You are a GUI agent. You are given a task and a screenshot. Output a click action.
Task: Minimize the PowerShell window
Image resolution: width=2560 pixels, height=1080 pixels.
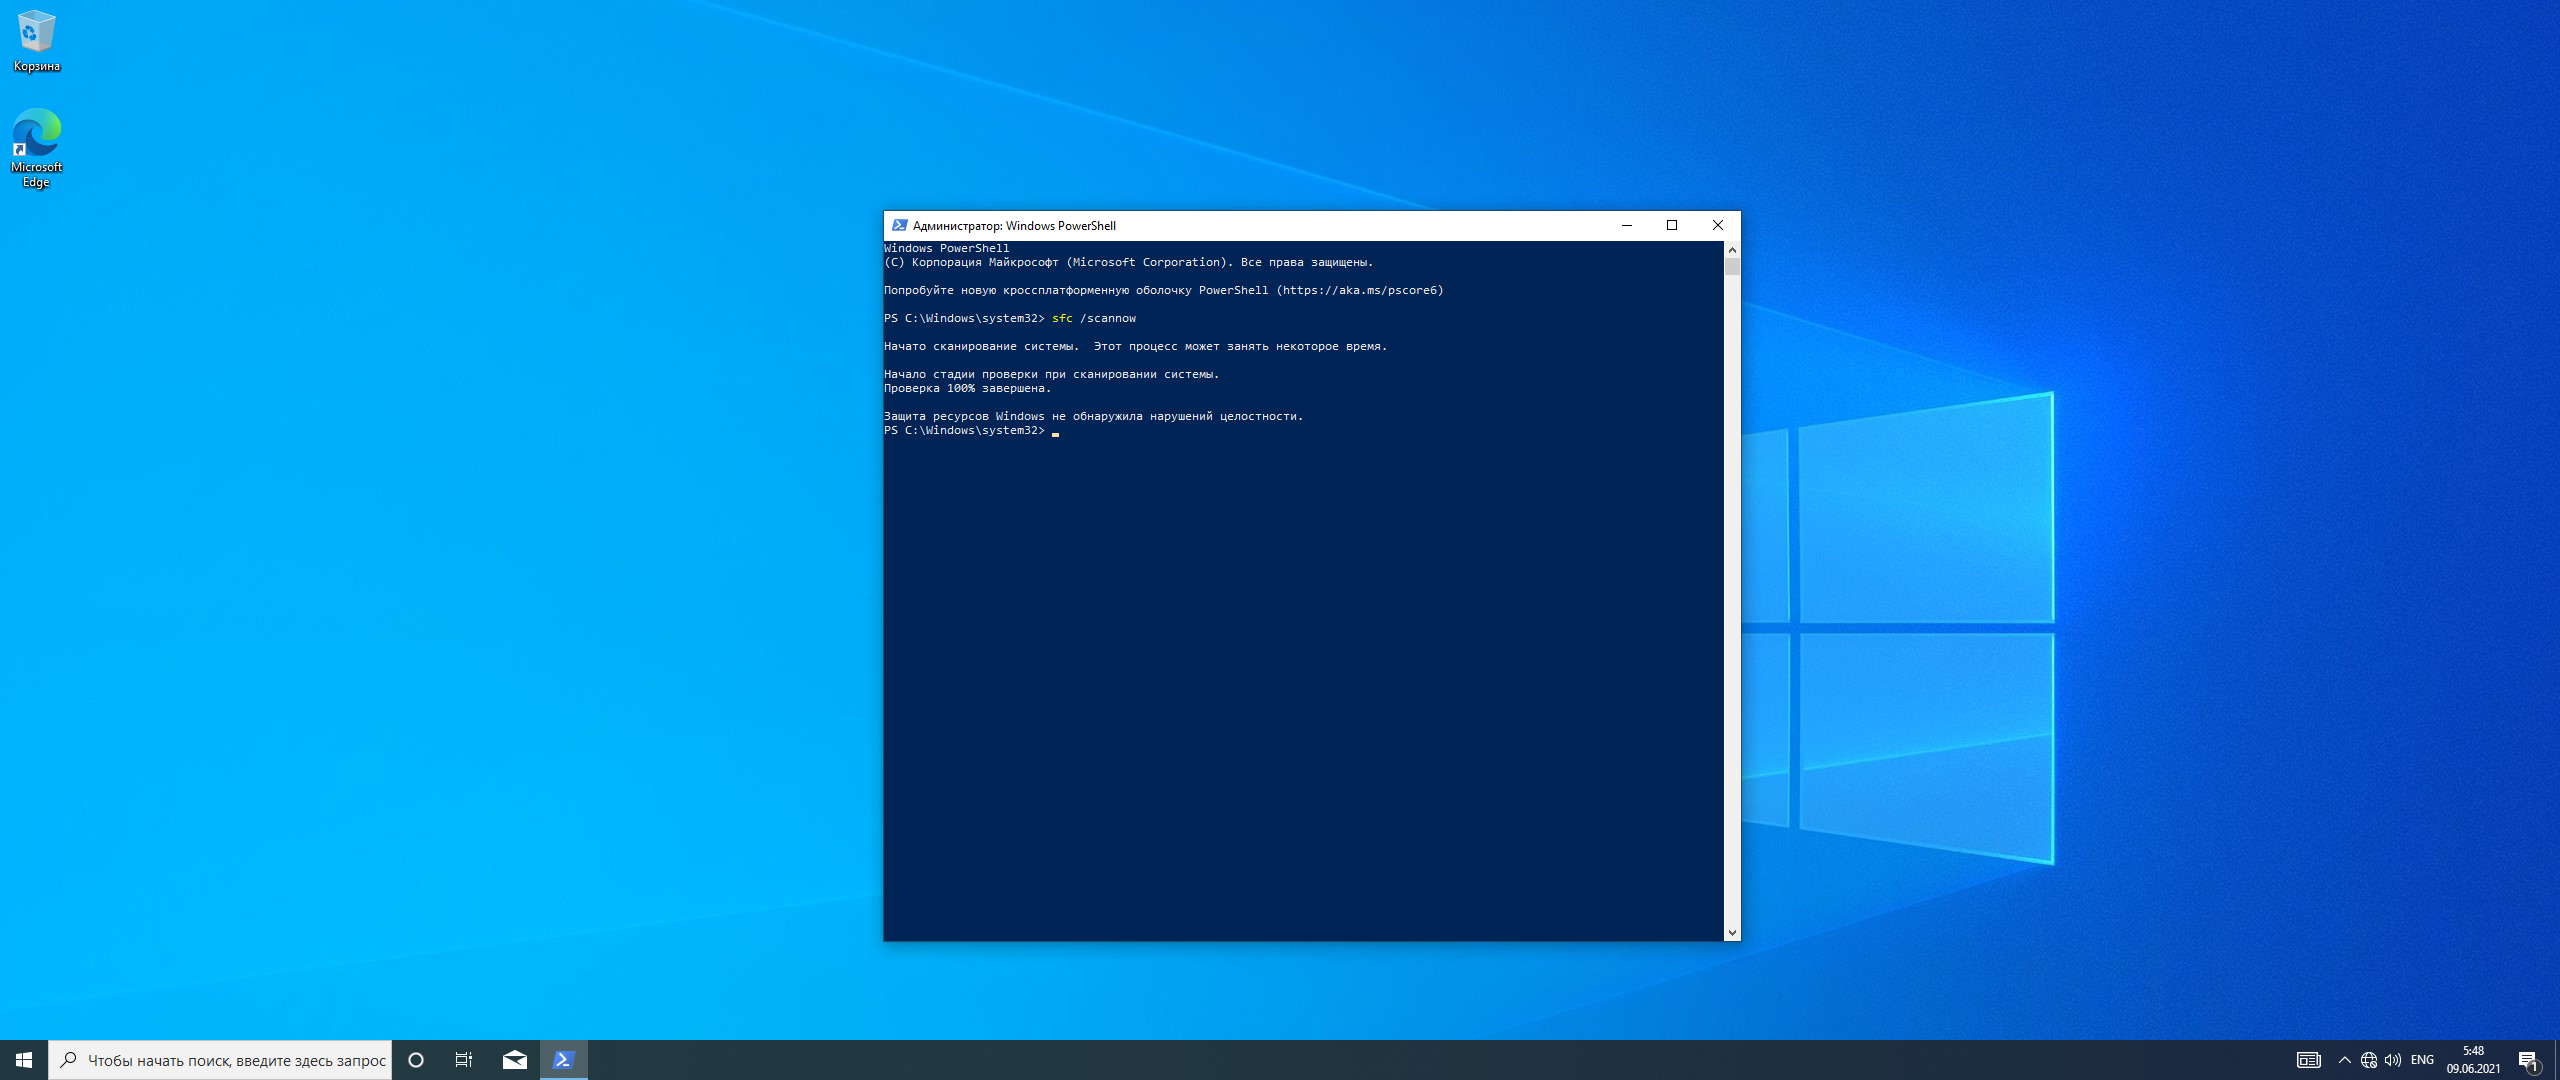(x=1626, y=225)
